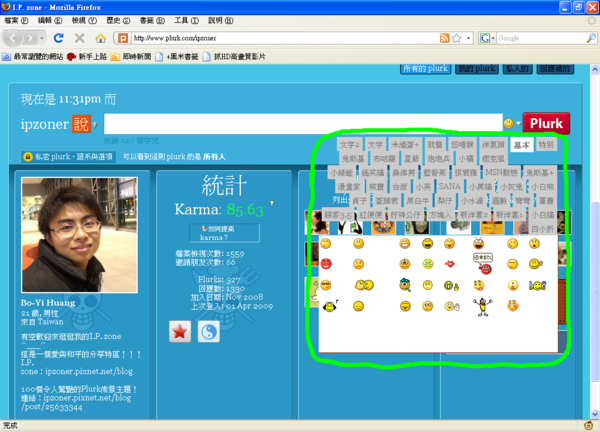The height and width of the screenshot is (432, 600).
Task: Click the page scrollbar down arrow
Action: point(594,414)
